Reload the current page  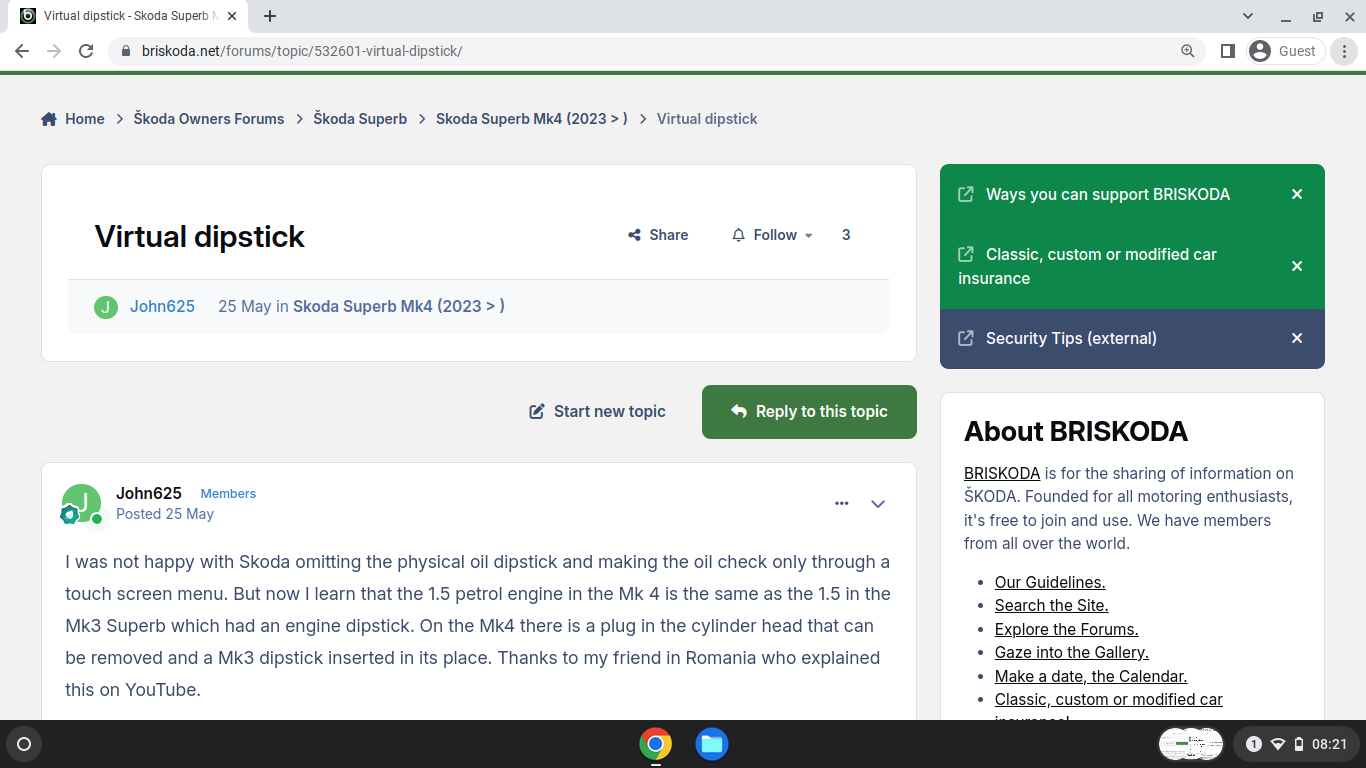(x=86, y=51)
